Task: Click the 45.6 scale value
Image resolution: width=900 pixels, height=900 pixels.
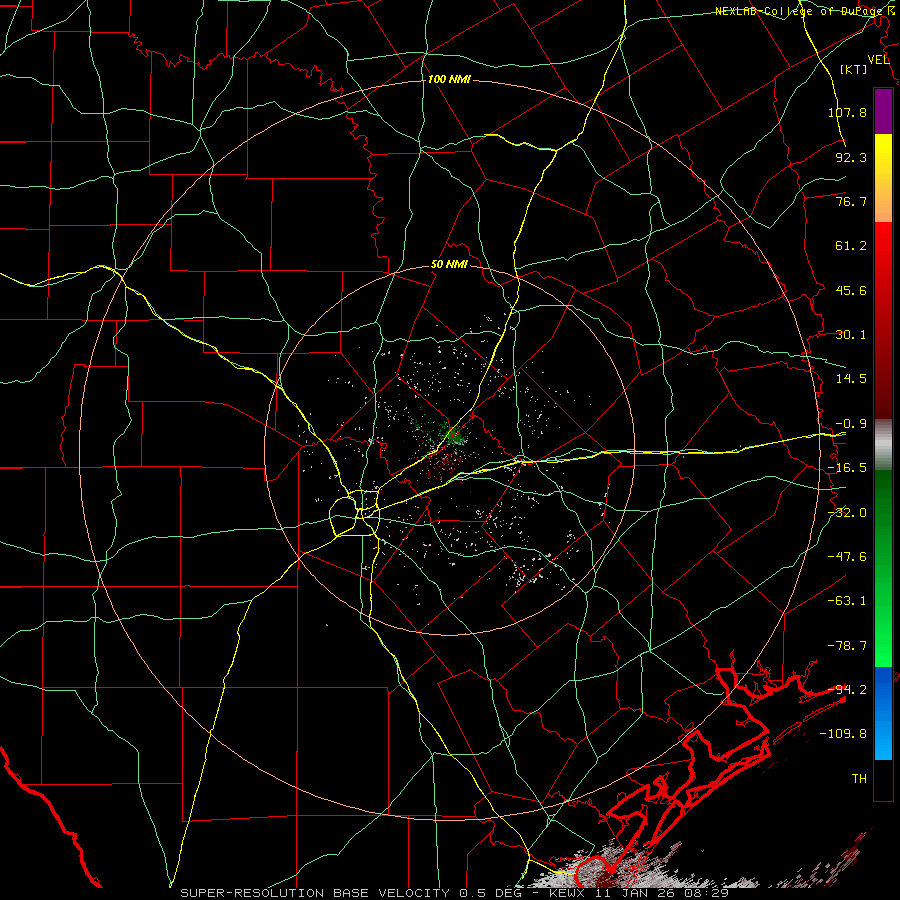Action: pyautogui.click(x=851, y=290)
